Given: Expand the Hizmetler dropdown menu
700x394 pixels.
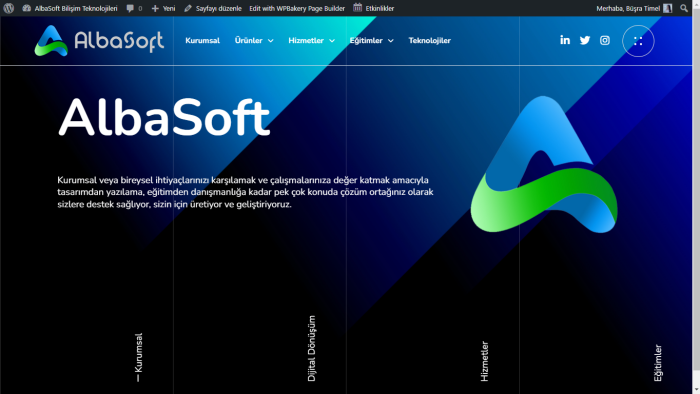Looking at the screenshot, I should (x=311, y=41).
